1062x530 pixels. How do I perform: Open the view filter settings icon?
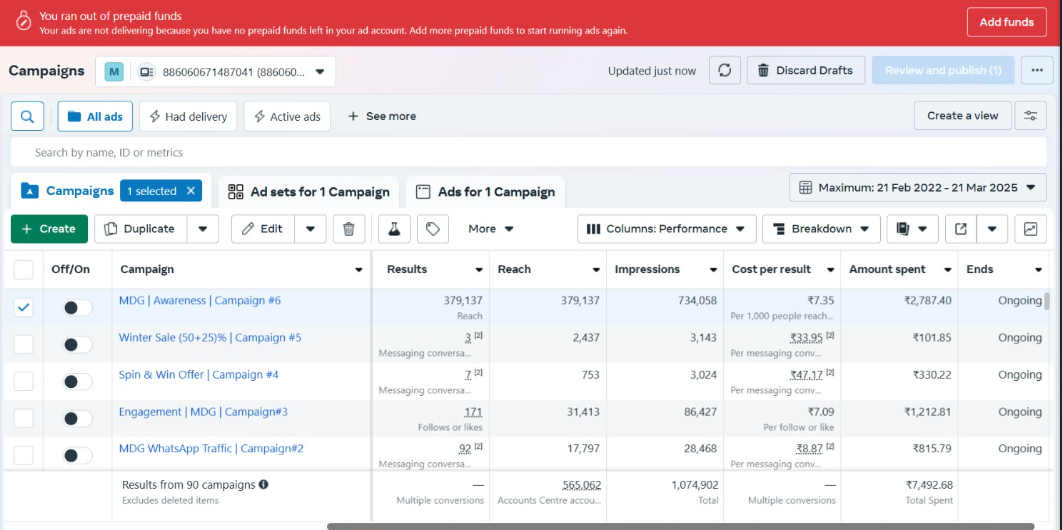coord(1030,116)
